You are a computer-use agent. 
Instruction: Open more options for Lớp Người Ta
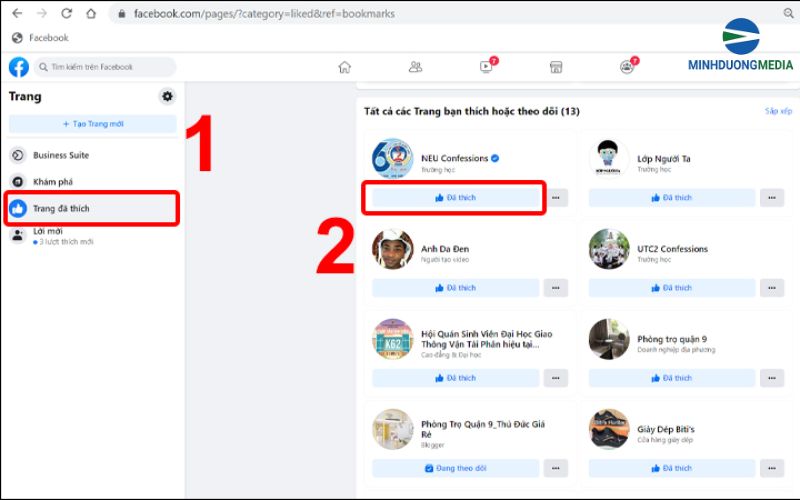(x=772, y=197)
